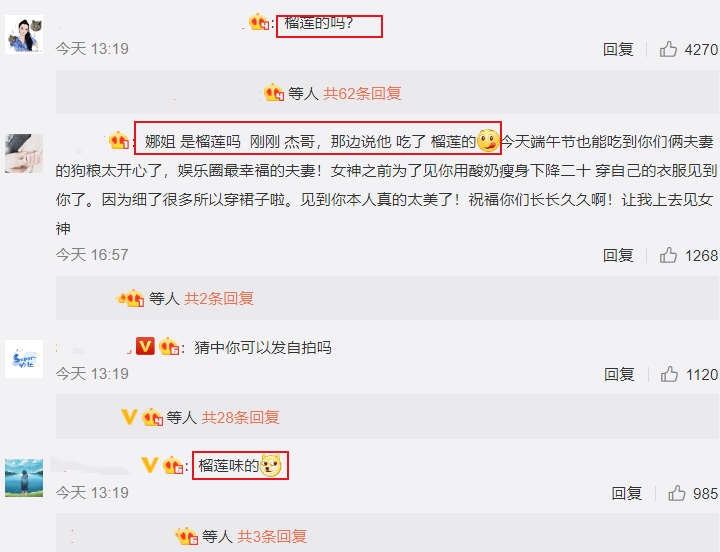Expand the 共62条回复 reply thread
This screenshot has height=552, width=720.
362,94
